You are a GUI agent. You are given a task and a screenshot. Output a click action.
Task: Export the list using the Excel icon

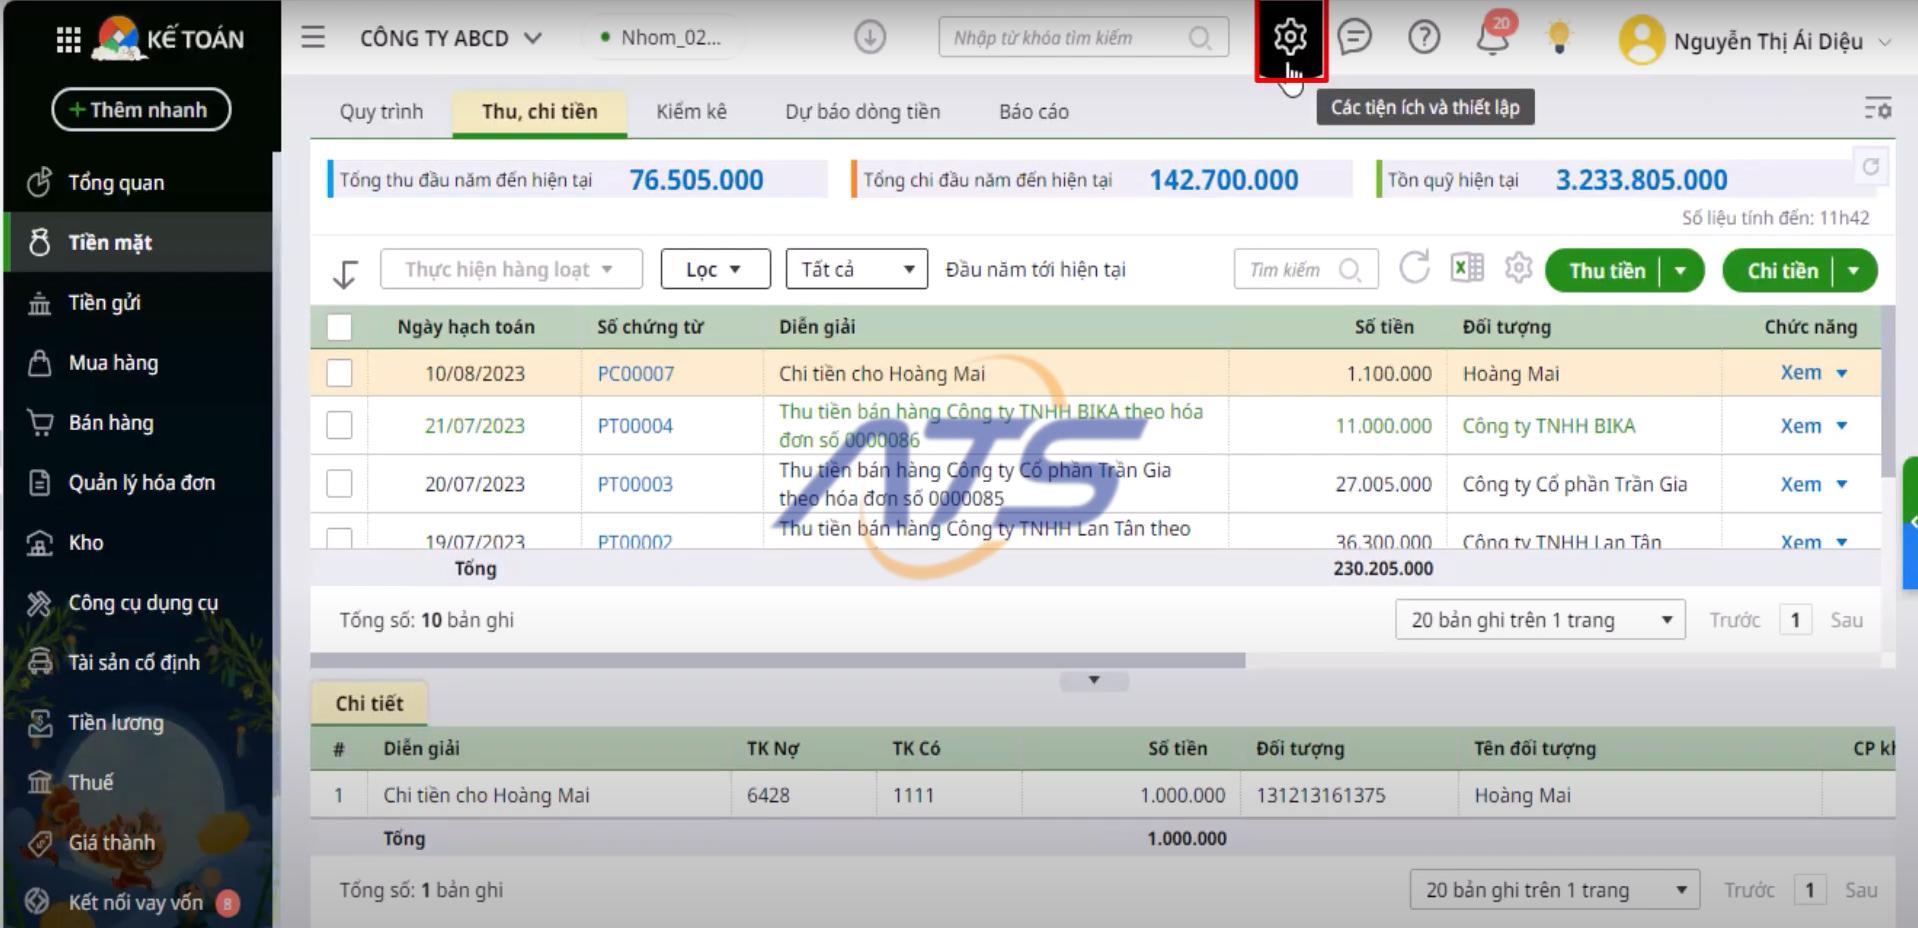pyautogui.click(x=1466, y=269)
